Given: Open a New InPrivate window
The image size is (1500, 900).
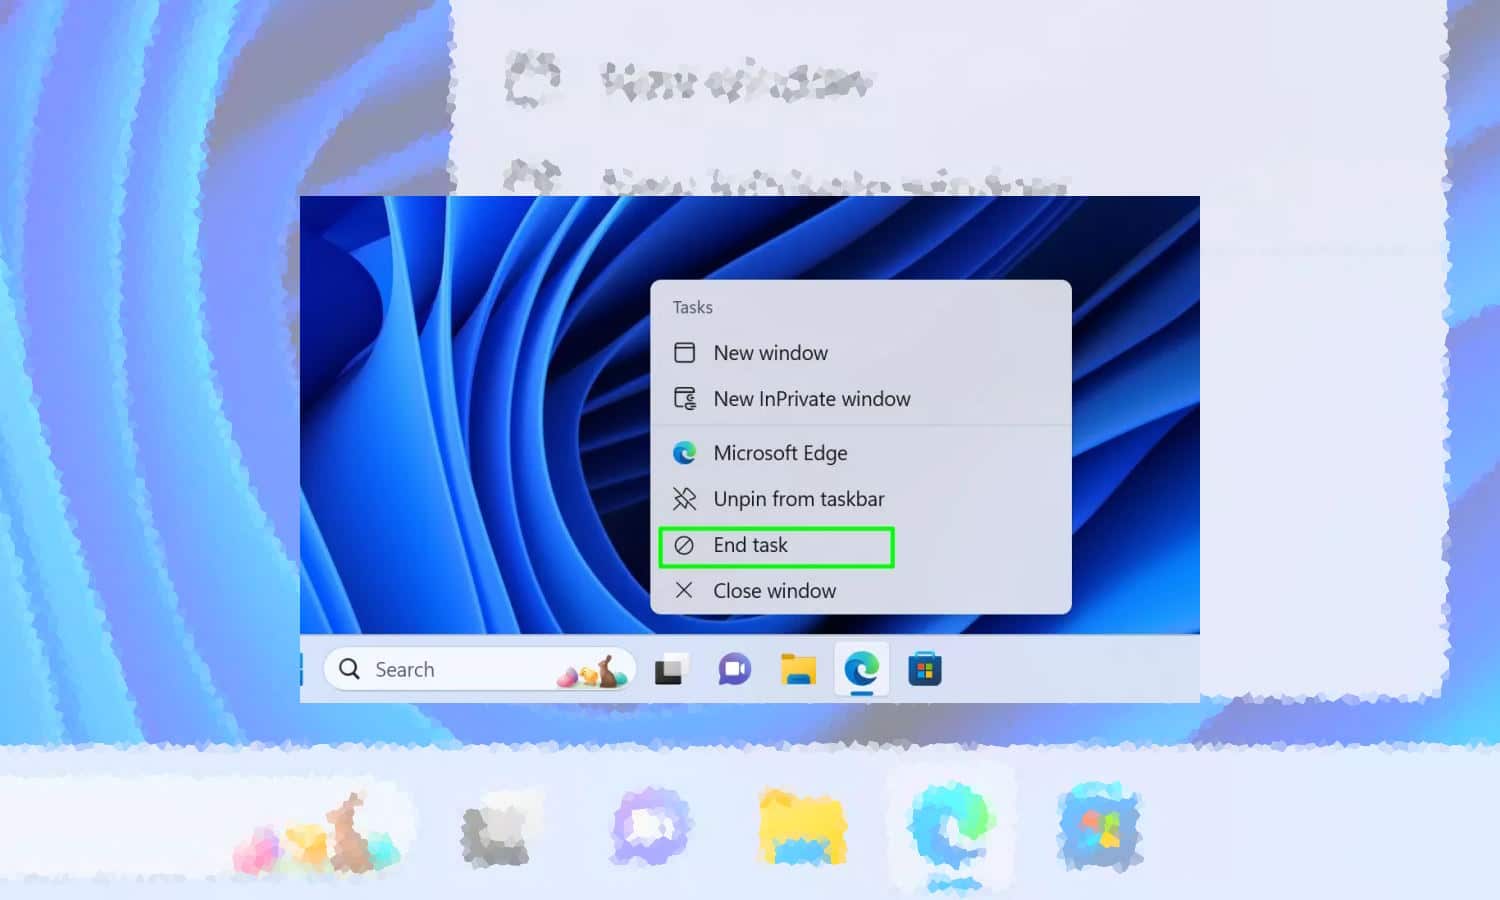Looking at the screenshot, I should tap(811, 399).
